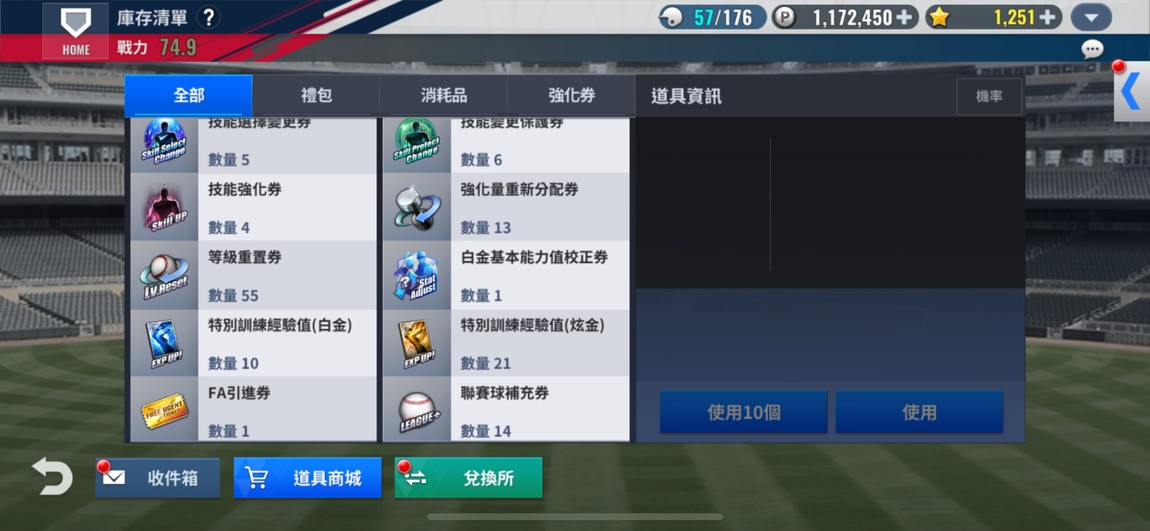This screenshot has height=531, width=1150.
Task: Switch to the 強化券 tab
Action: pos(571,96)
